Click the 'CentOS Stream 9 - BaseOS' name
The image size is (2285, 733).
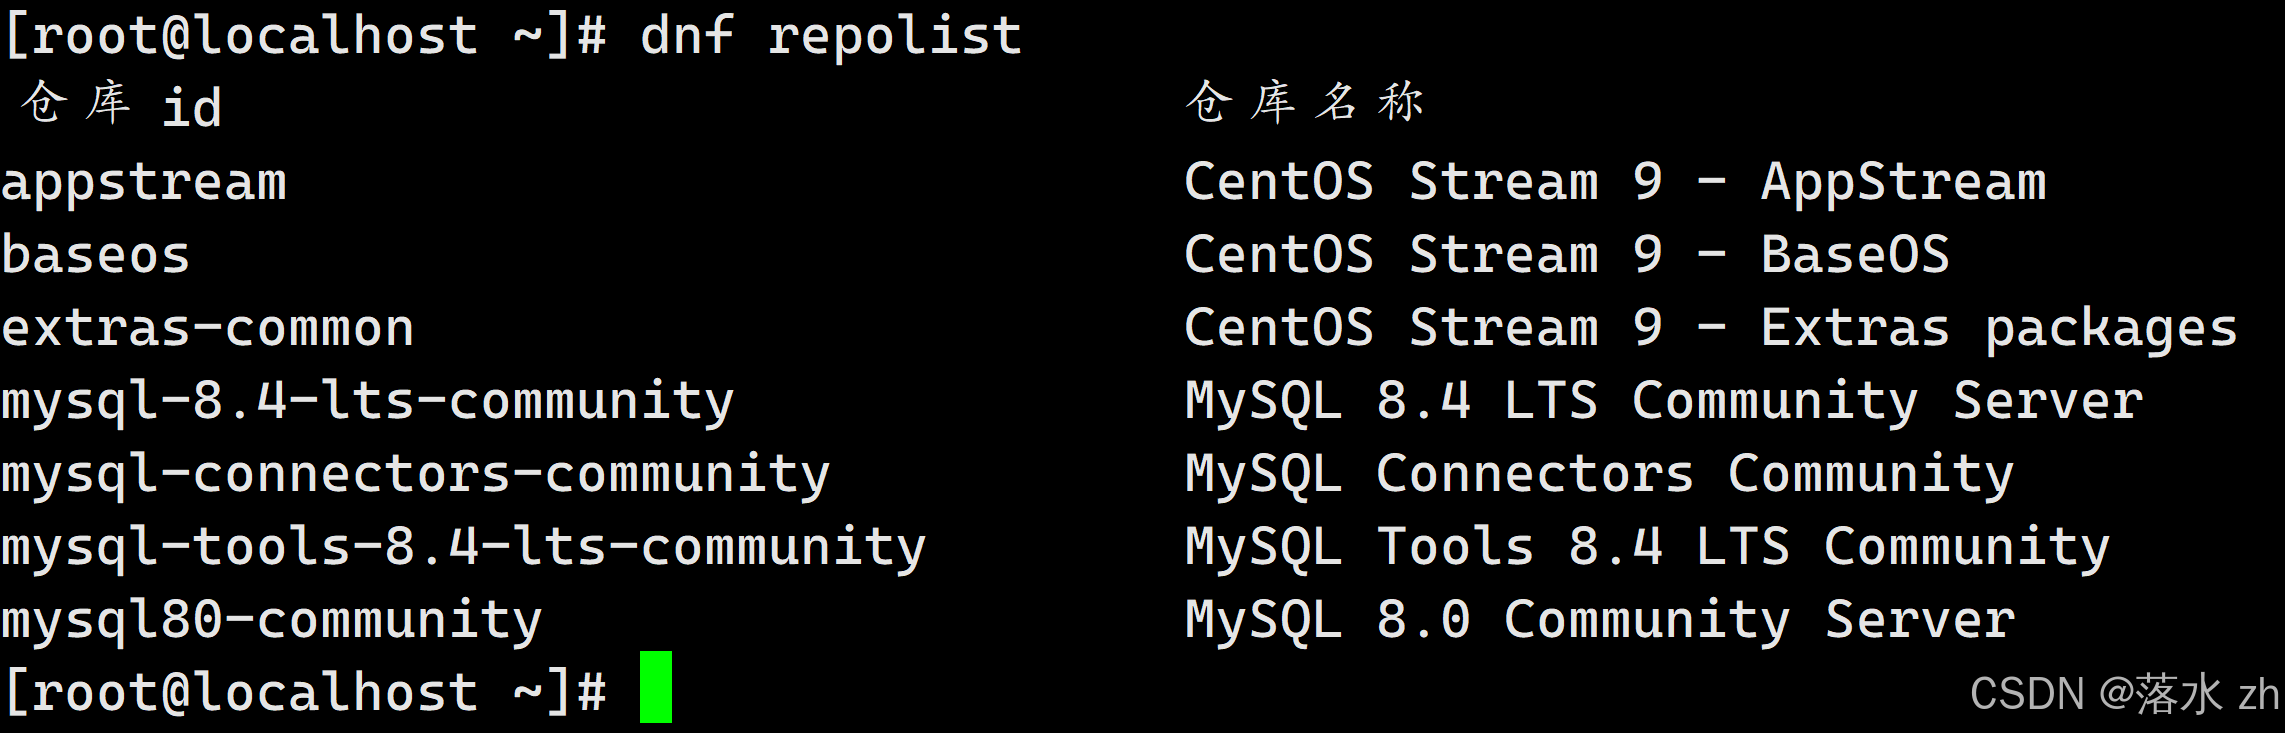[1567, 256]
